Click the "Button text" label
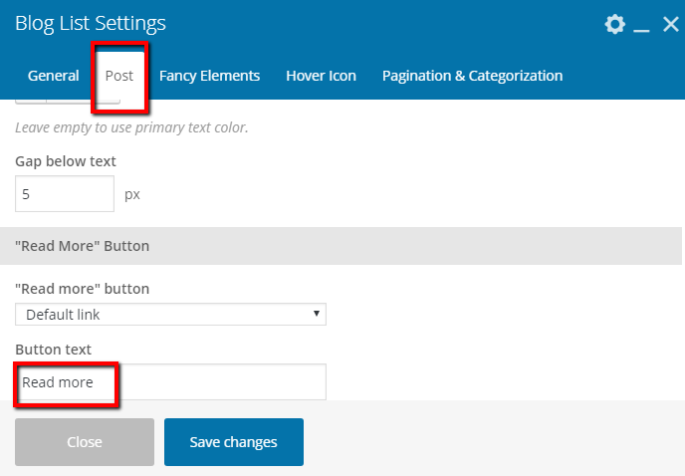This screenshot has height=476, width=685. tap(53, 349)
